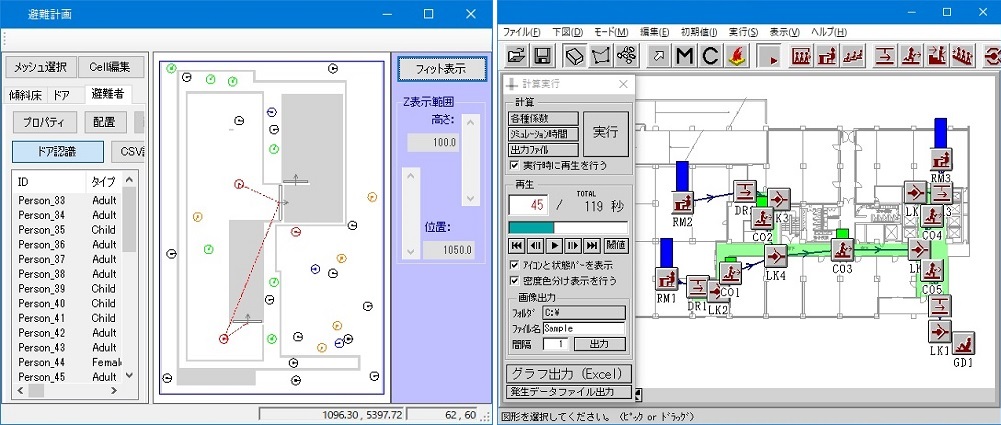The height and width of the screenshot is (425, 1001).
Task: Select the room with people toolbar icon
Action: [802, 56]
